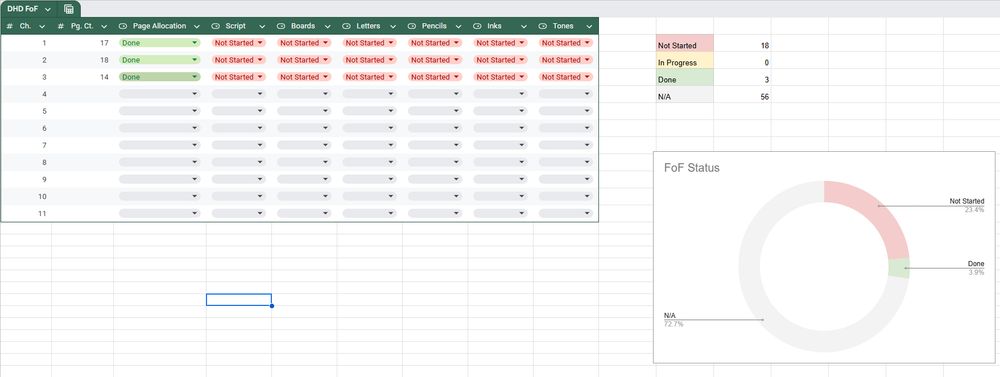Open the empty Script dropdown in row 5
The height and width of the screenshot is (377, 1000).
click(239, 111)
